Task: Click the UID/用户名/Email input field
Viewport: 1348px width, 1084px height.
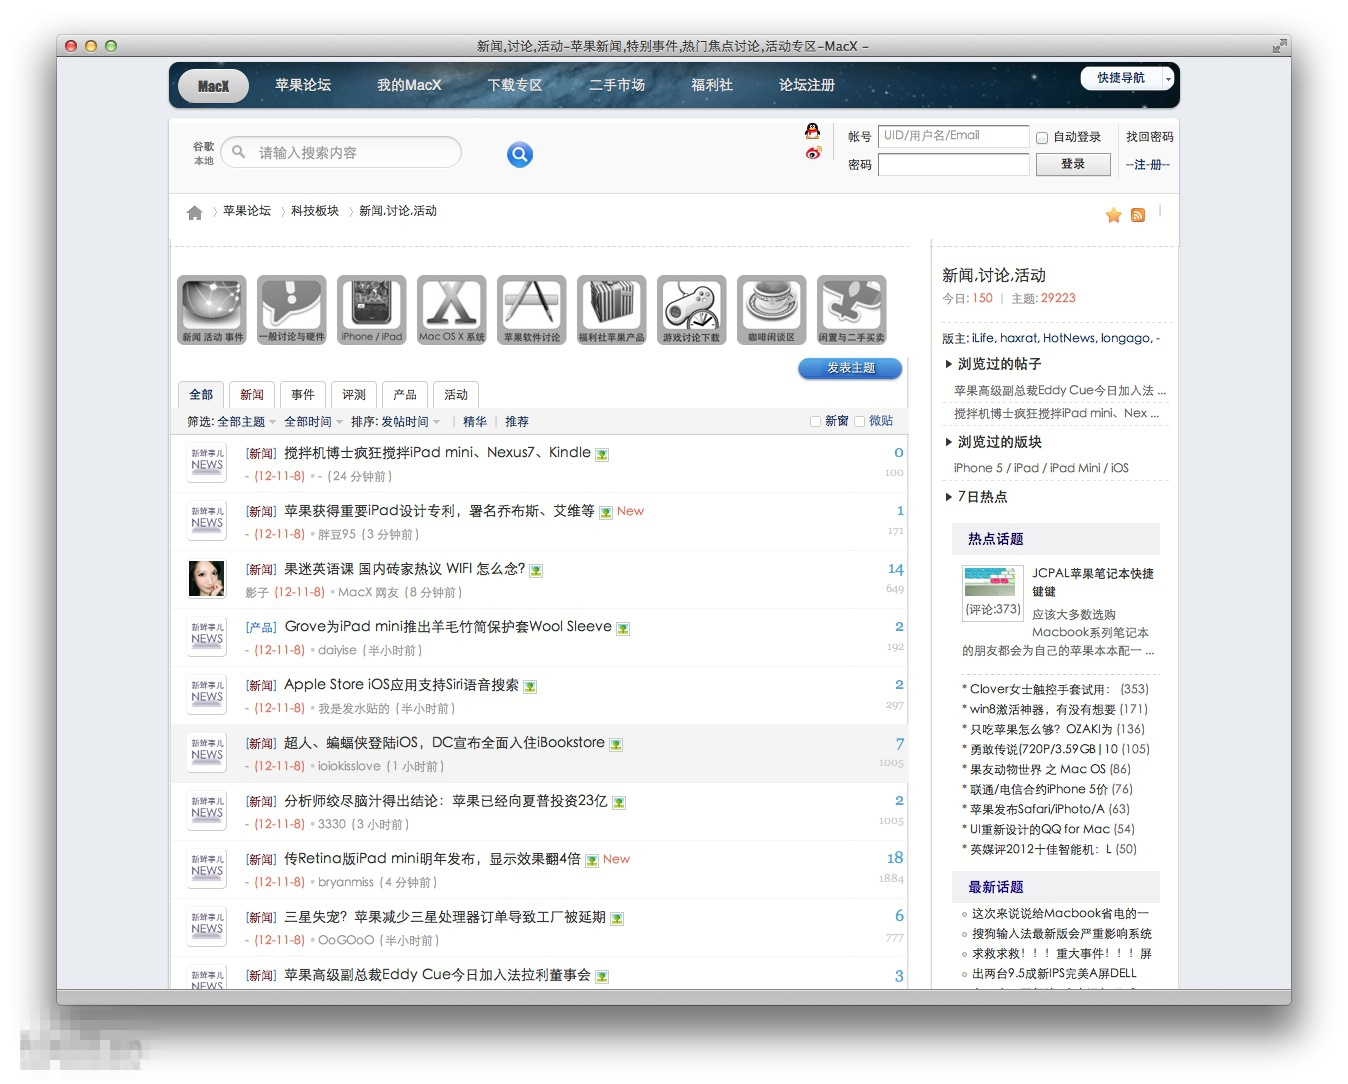Action: (954, 136)
